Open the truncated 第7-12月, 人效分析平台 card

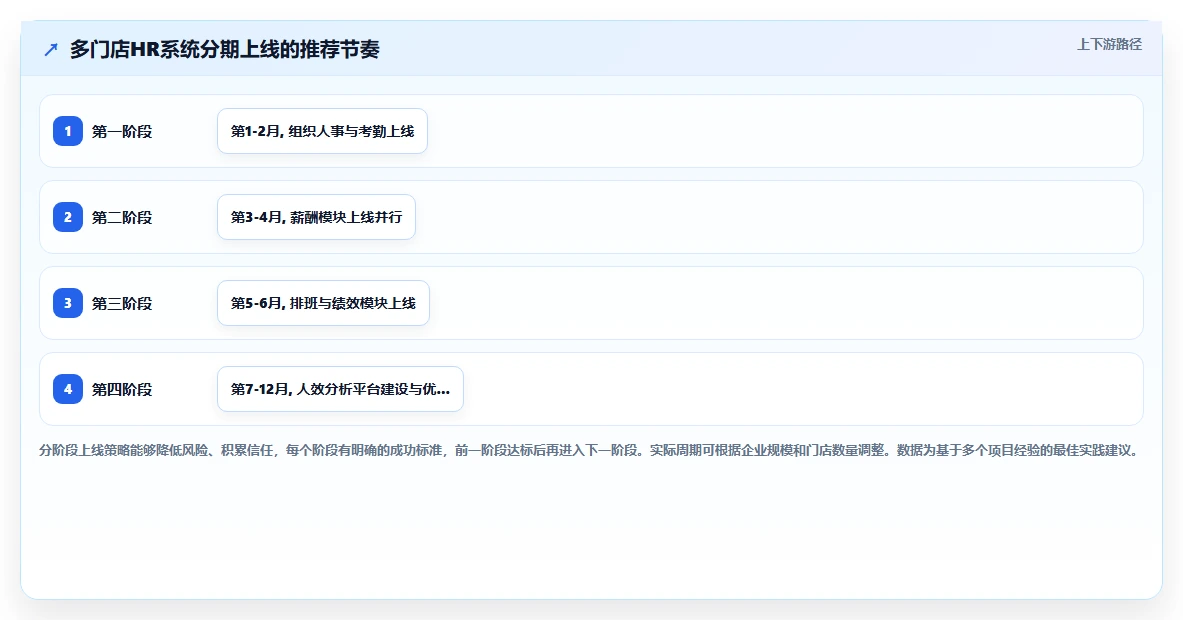coord(340,389)
